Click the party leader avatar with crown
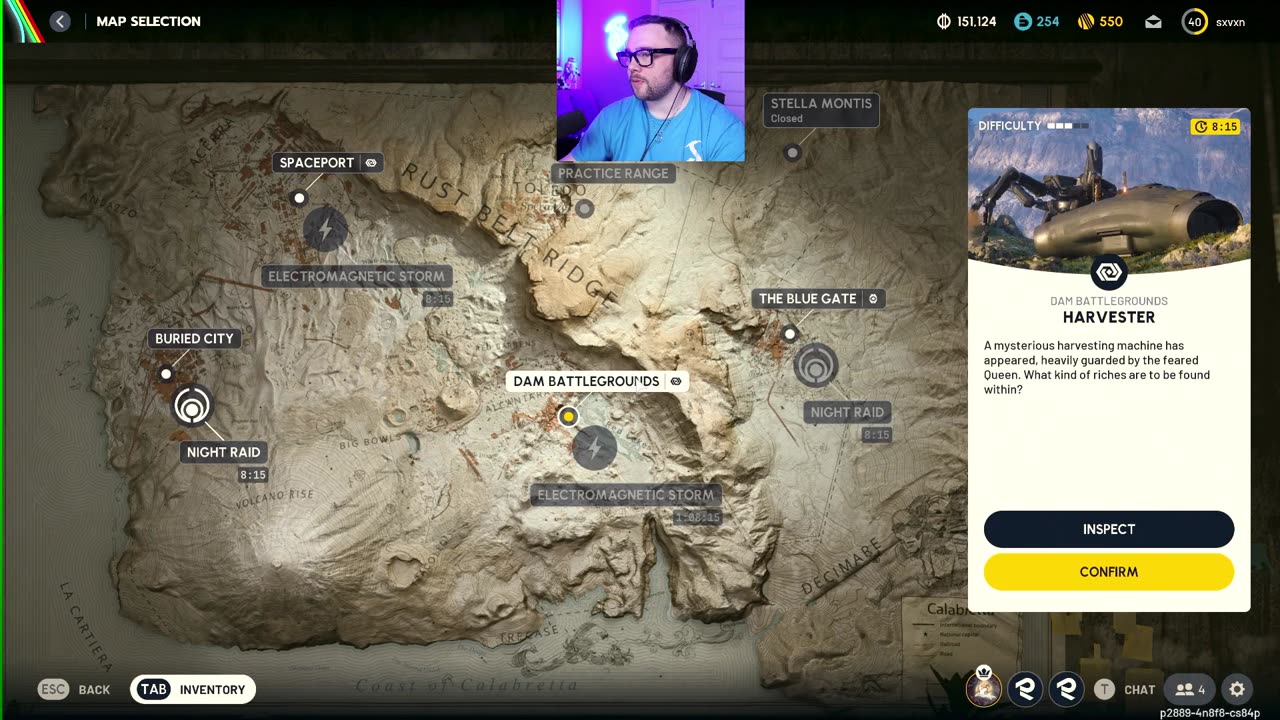 (x=984, y=687)
